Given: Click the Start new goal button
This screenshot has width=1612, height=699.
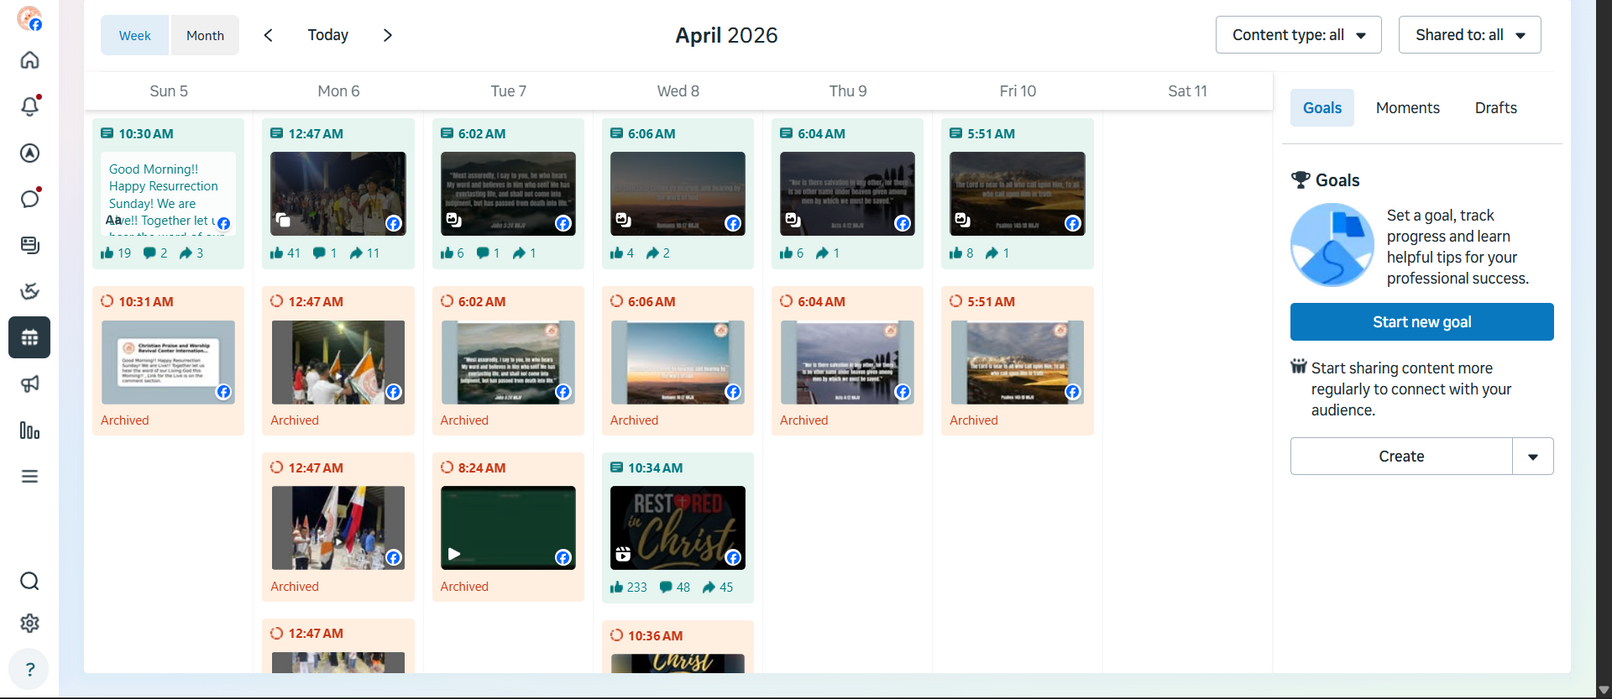Looking at the screenshot, I should click(1422, 322).
